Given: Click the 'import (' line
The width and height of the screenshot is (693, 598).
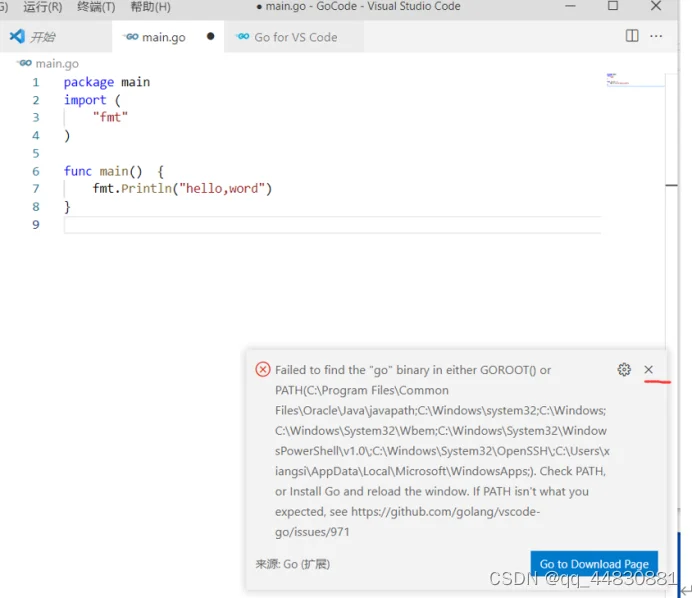Looking at the screenshot, I should click(x=92, y=100).
